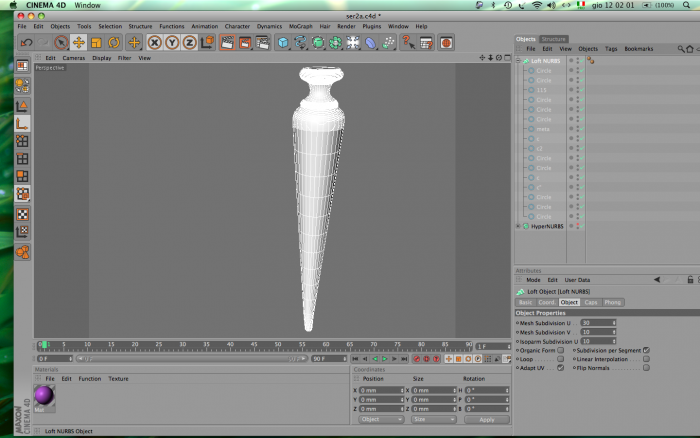Toggle X axis lock

pos(154,43)
